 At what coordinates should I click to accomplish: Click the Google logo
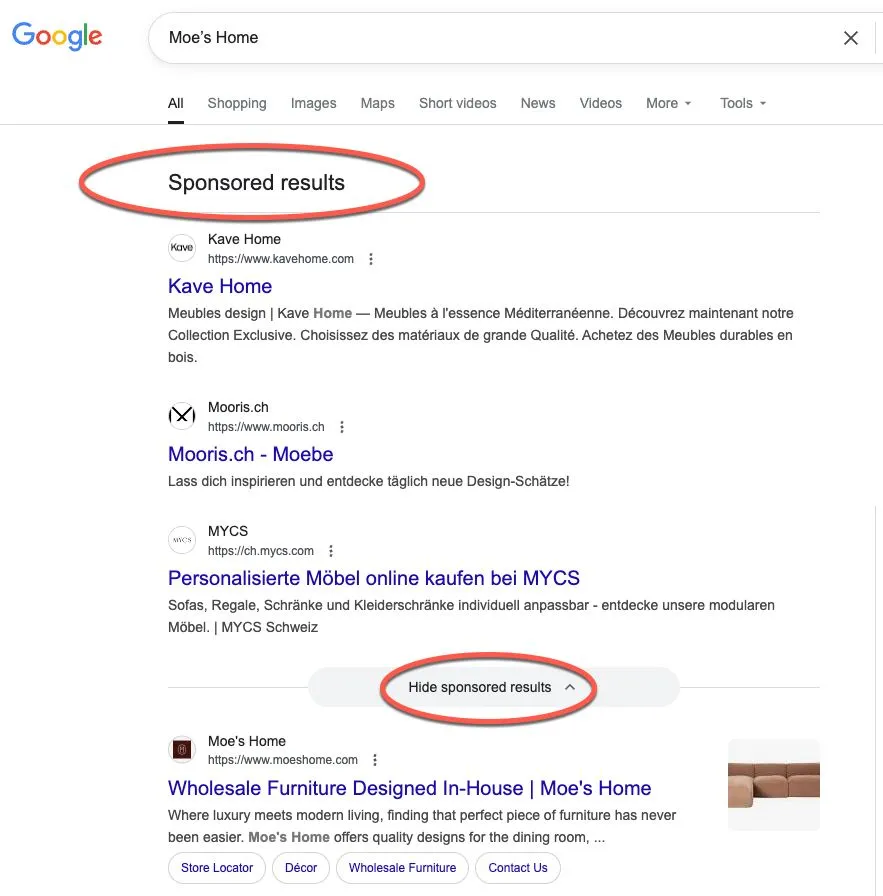click(57, 37)
